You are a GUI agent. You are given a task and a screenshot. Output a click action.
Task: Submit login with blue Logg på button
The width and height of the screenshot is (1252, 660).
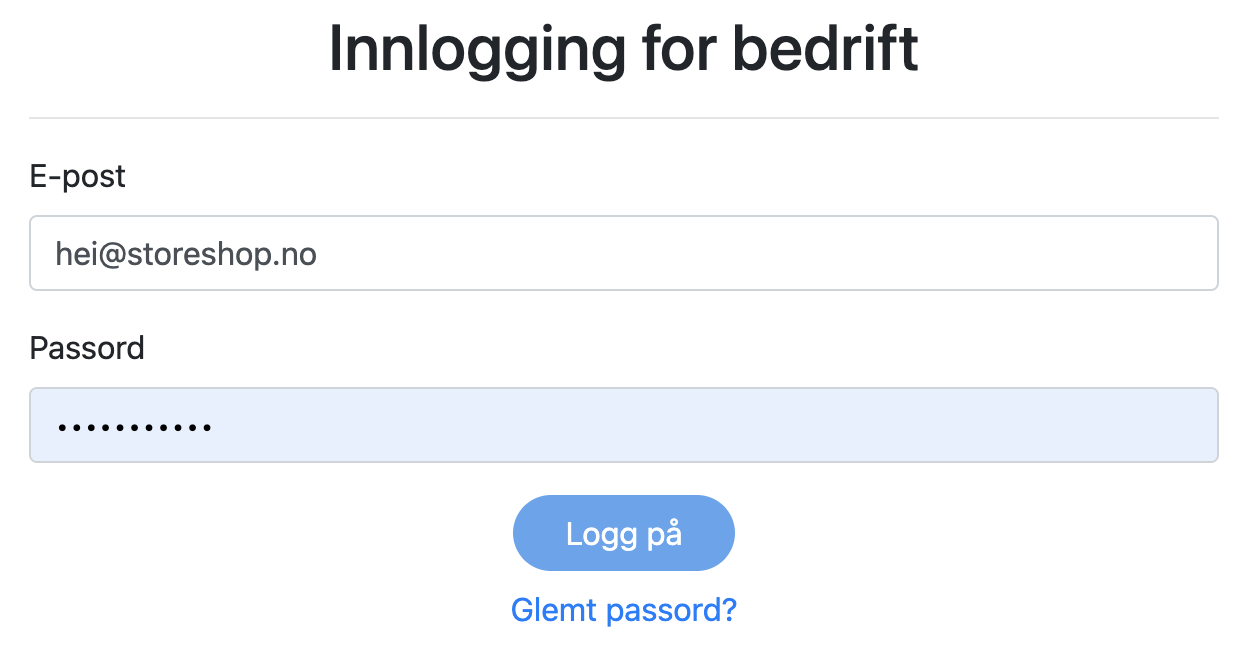pyautogui.click(x=623, y=533)
